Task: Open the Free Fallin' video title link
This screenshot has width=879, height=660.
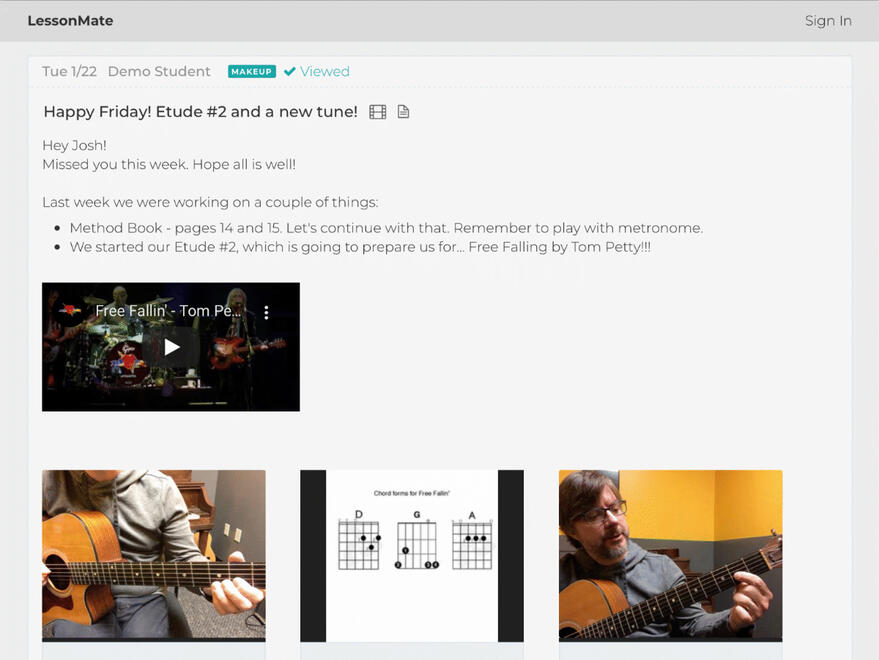Action: coord(168,311)
